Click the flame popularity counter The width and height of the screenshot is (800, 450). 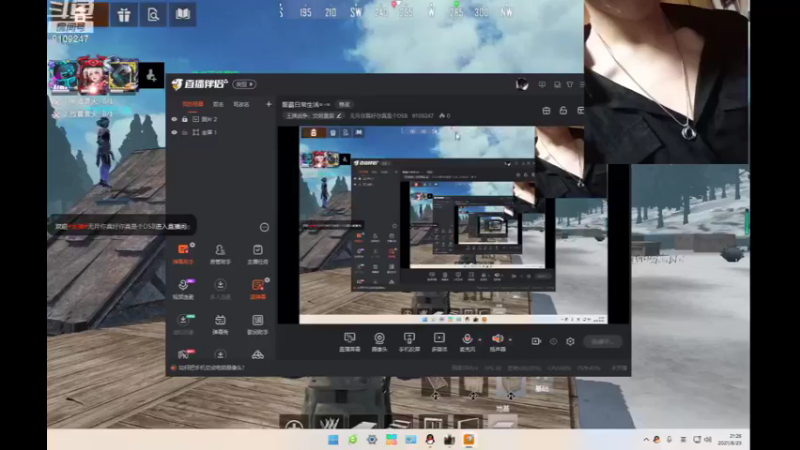[444, 116]
